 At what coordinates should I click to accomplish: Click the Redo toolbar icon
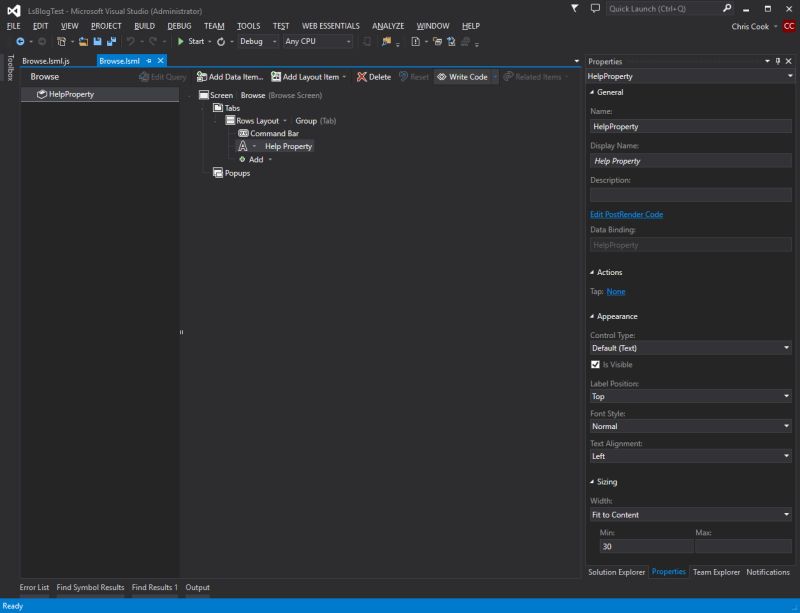point(153,41)
